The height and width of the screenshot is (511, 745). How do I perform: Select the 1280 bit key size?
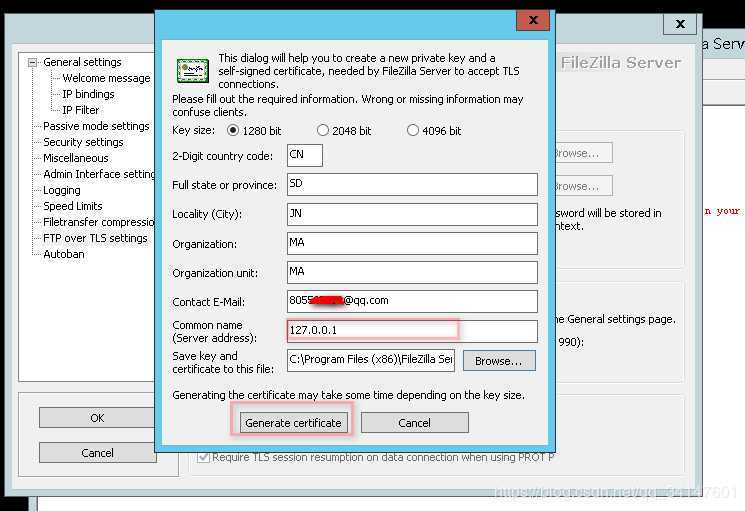[x=233, y=130]
